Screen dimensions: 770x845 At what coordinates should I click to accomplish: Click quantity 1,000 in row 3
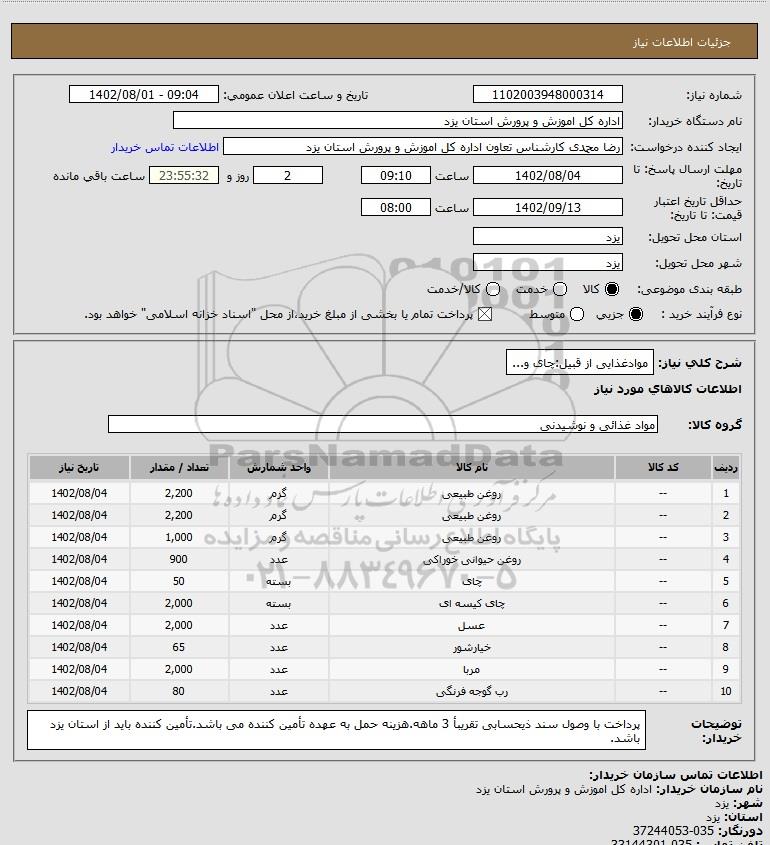tap(178, 537)
